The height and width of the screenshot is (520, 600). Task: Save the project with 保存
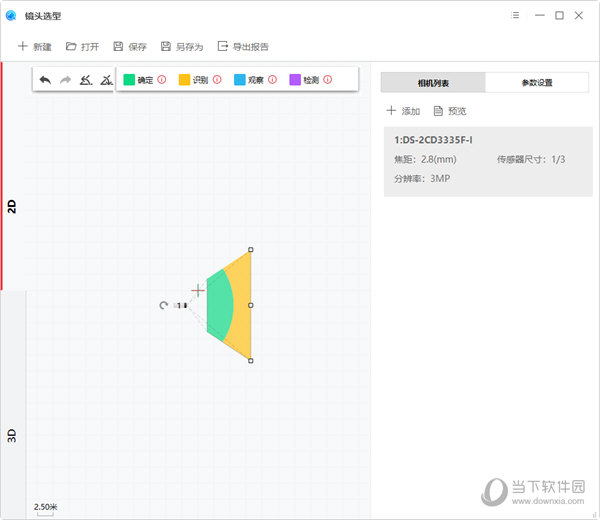point(130,47)
